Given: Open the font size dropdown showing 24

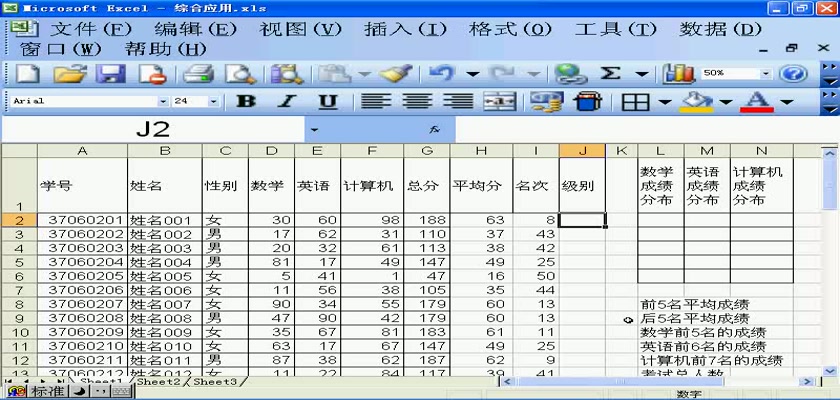Looking at the screenshot, I should click(213, 101).
